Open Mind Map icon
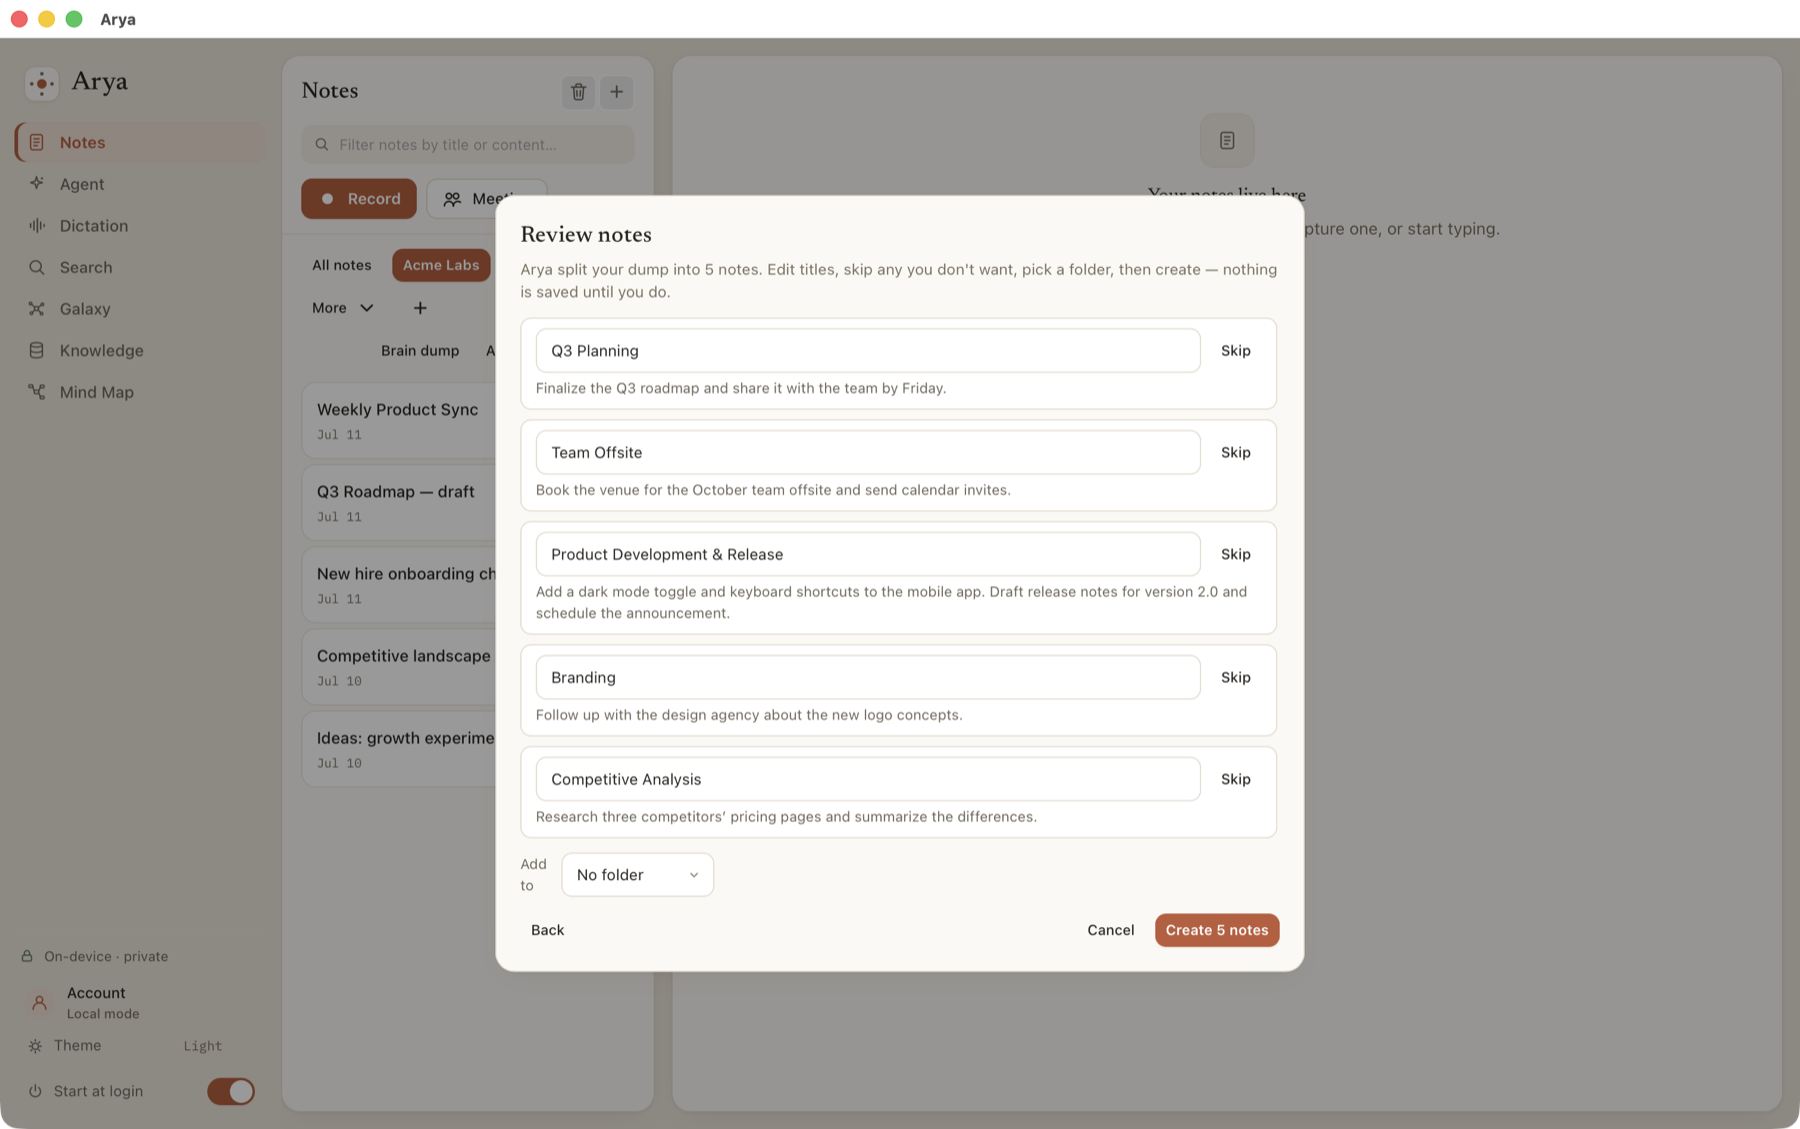 (x=37, y=392)
